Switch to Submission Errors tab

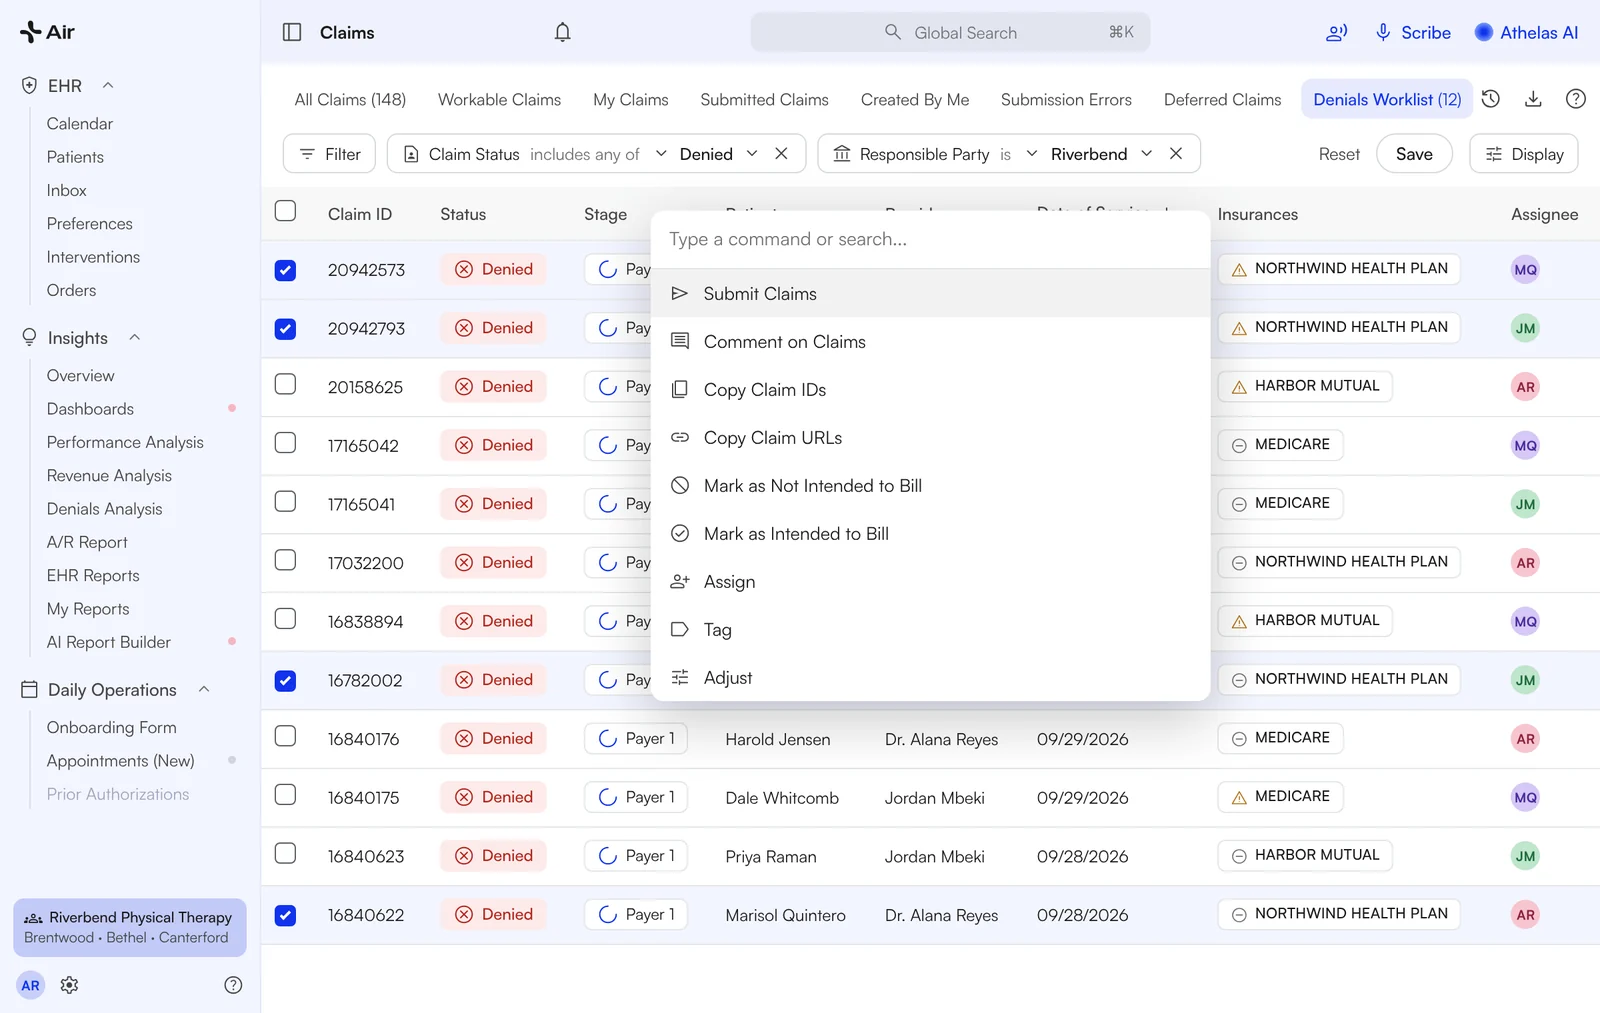pos(1066,99)
